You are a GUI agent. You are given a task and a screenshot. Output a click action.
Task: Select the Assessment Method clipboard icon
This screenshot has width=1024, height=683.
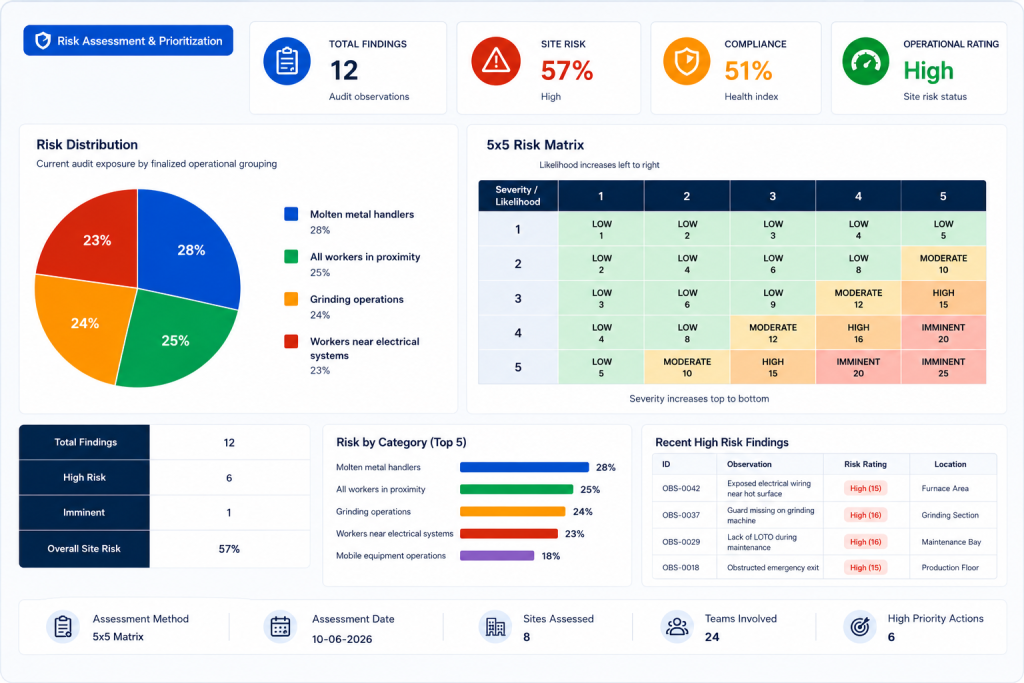pyautogui.click(x=63, y=627)
